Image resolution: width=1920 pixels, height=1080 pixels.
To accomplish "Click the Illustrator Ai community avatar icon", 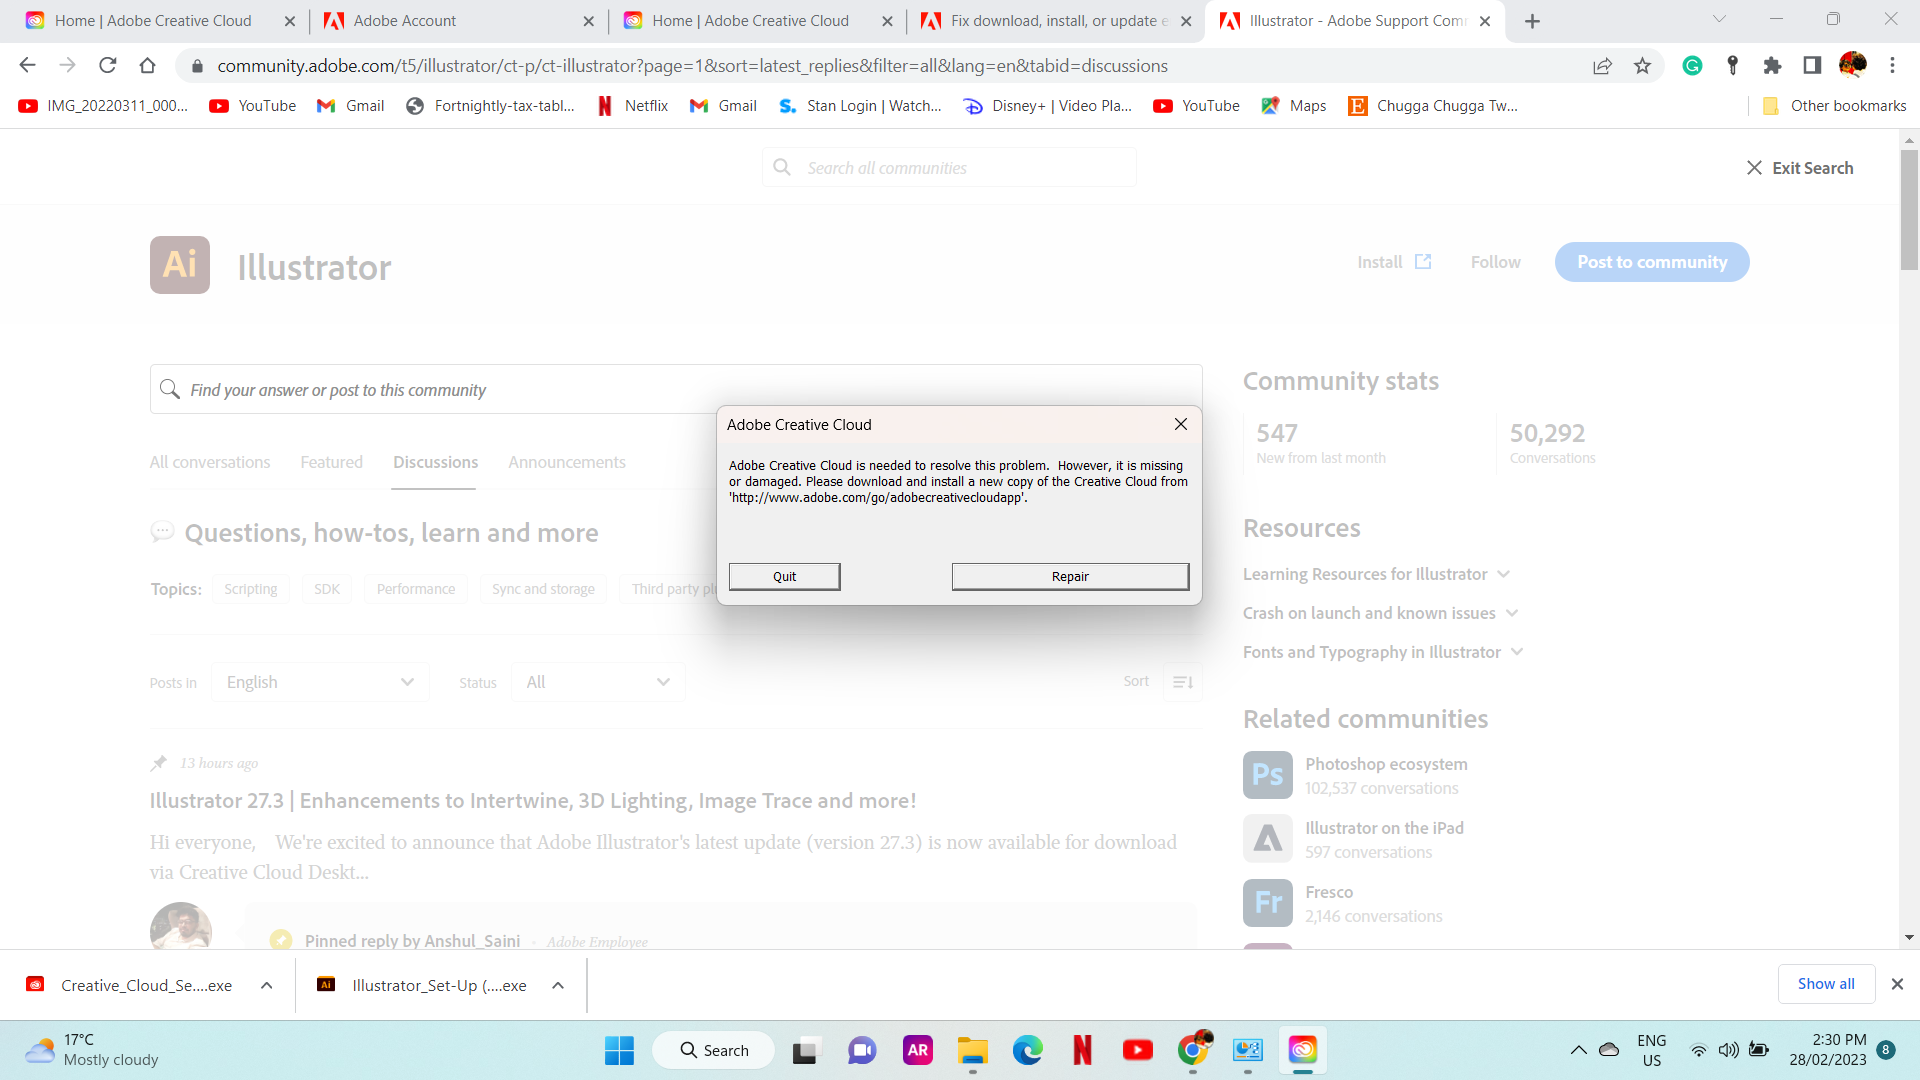I will coord(179,264).
